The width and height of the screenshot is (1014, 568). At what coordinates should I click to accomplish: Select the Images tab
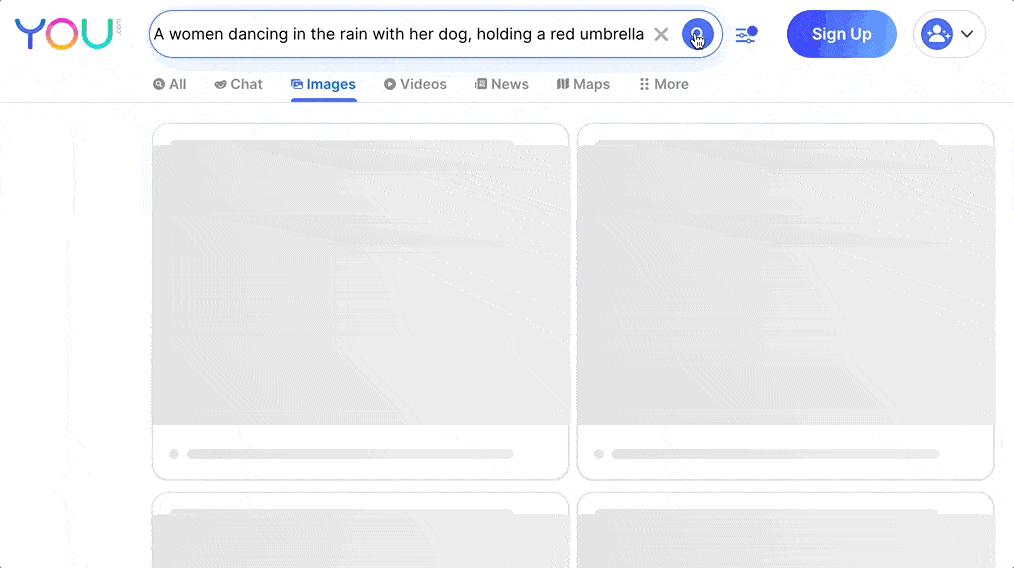click(323, 84)
